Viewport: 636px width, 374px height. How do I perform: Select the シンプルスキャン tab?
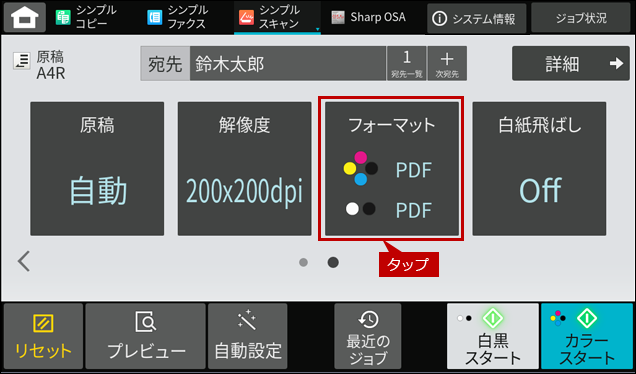tap(277, 17)
